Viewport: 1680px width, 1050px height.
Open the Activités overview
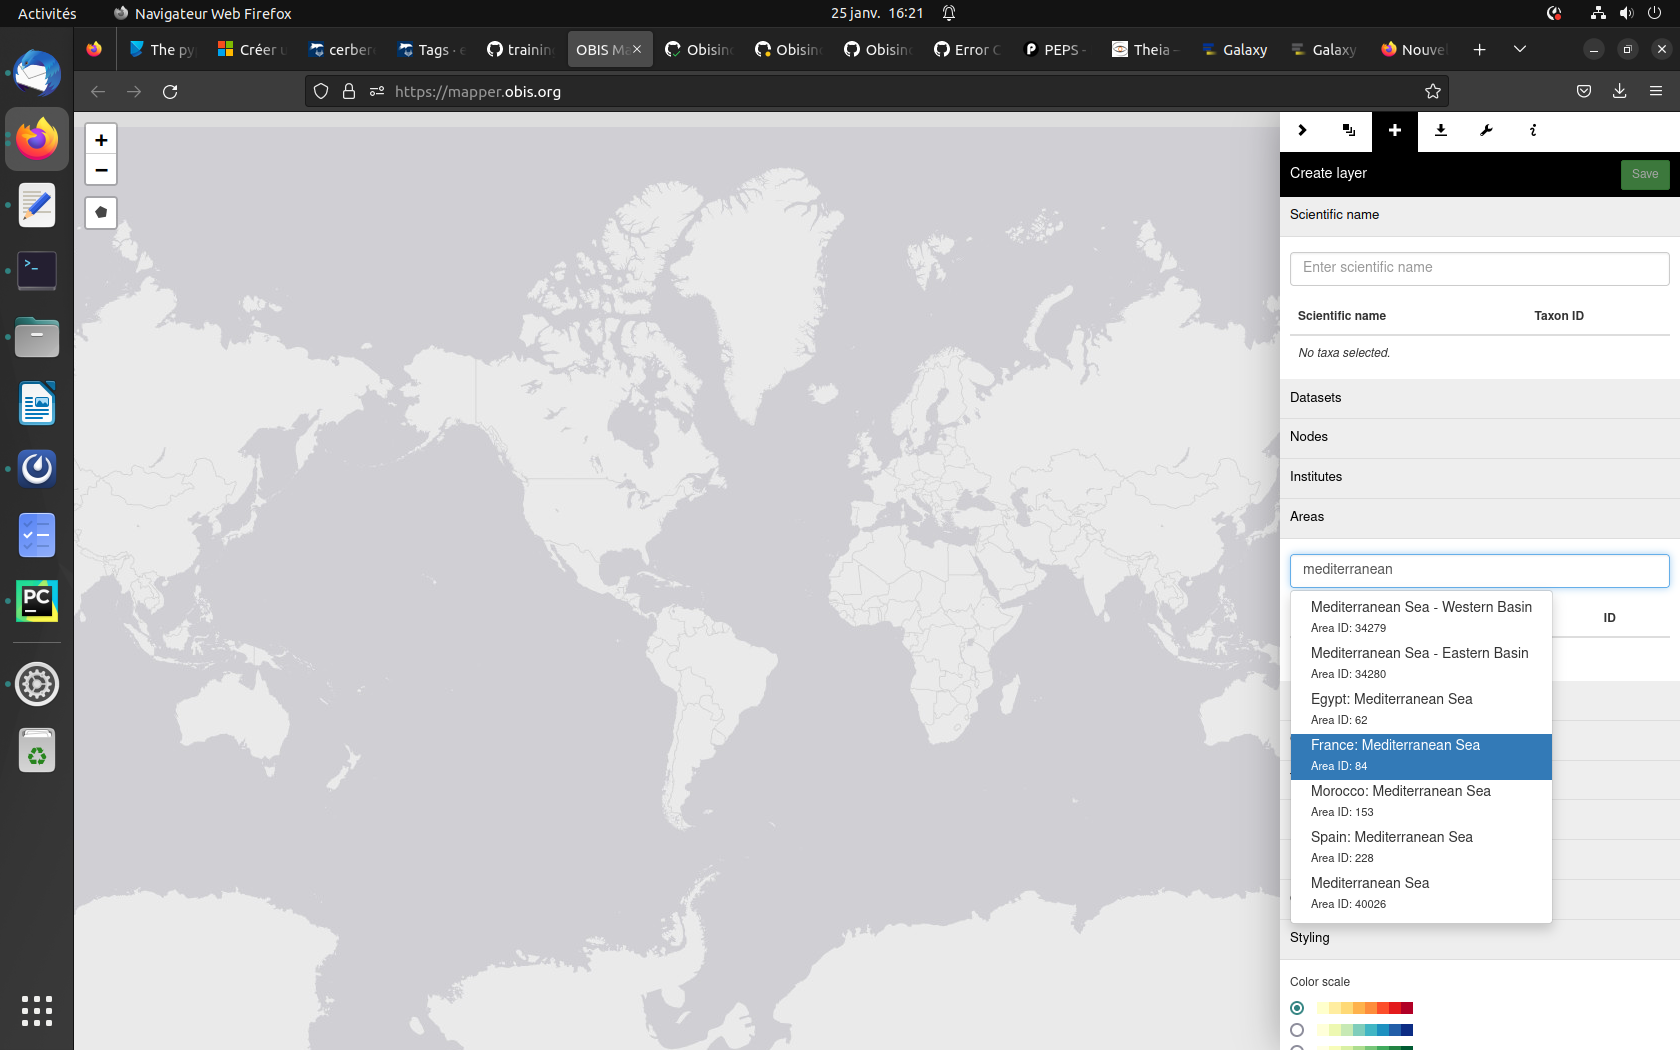point(47,14)
